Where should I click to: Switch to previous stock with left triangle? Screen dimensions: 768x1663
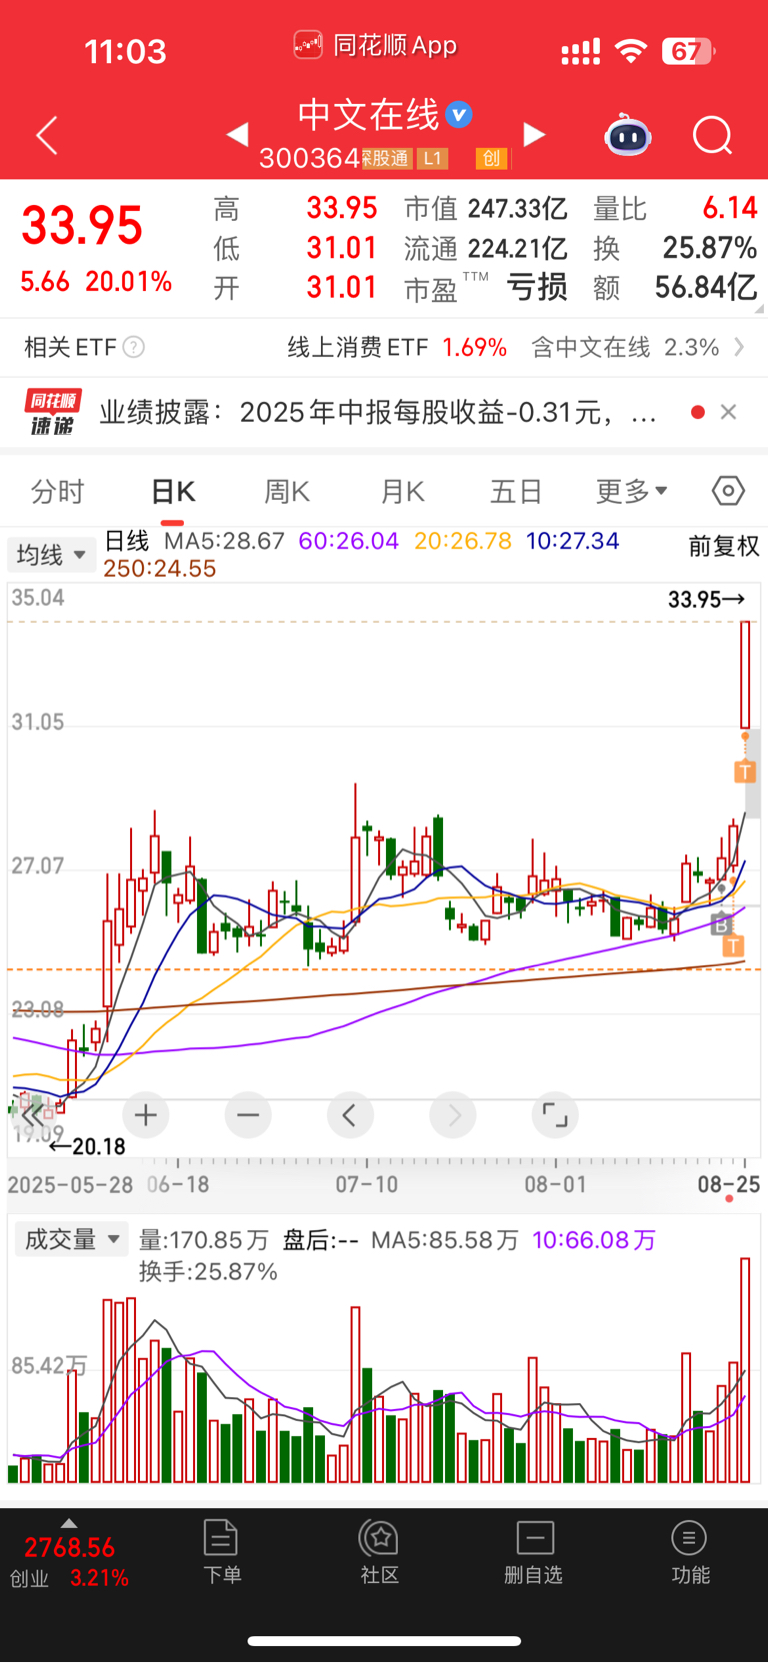click(238, 134)
